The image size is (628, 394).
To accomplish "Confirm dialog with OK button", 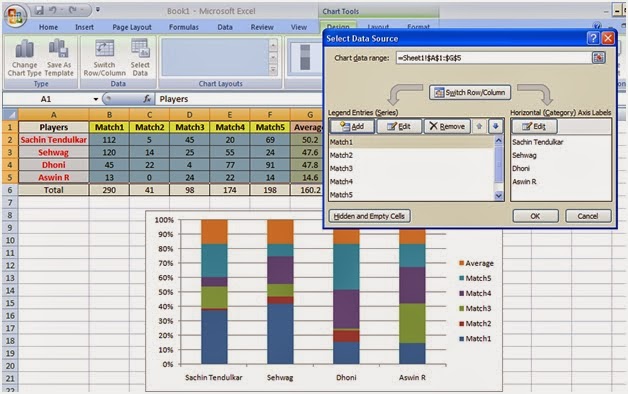I will click(535, 216).
